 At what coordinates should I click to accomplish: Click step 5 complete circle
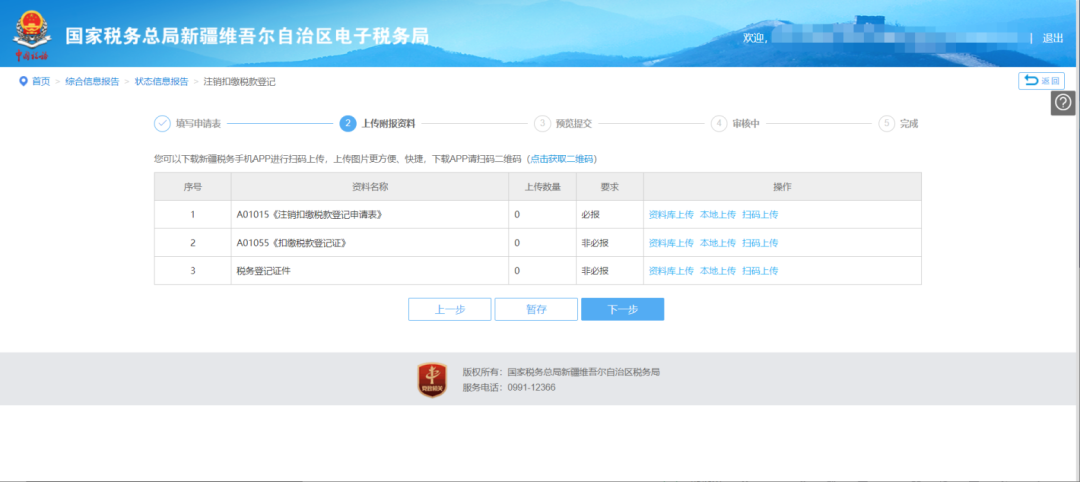886,123
